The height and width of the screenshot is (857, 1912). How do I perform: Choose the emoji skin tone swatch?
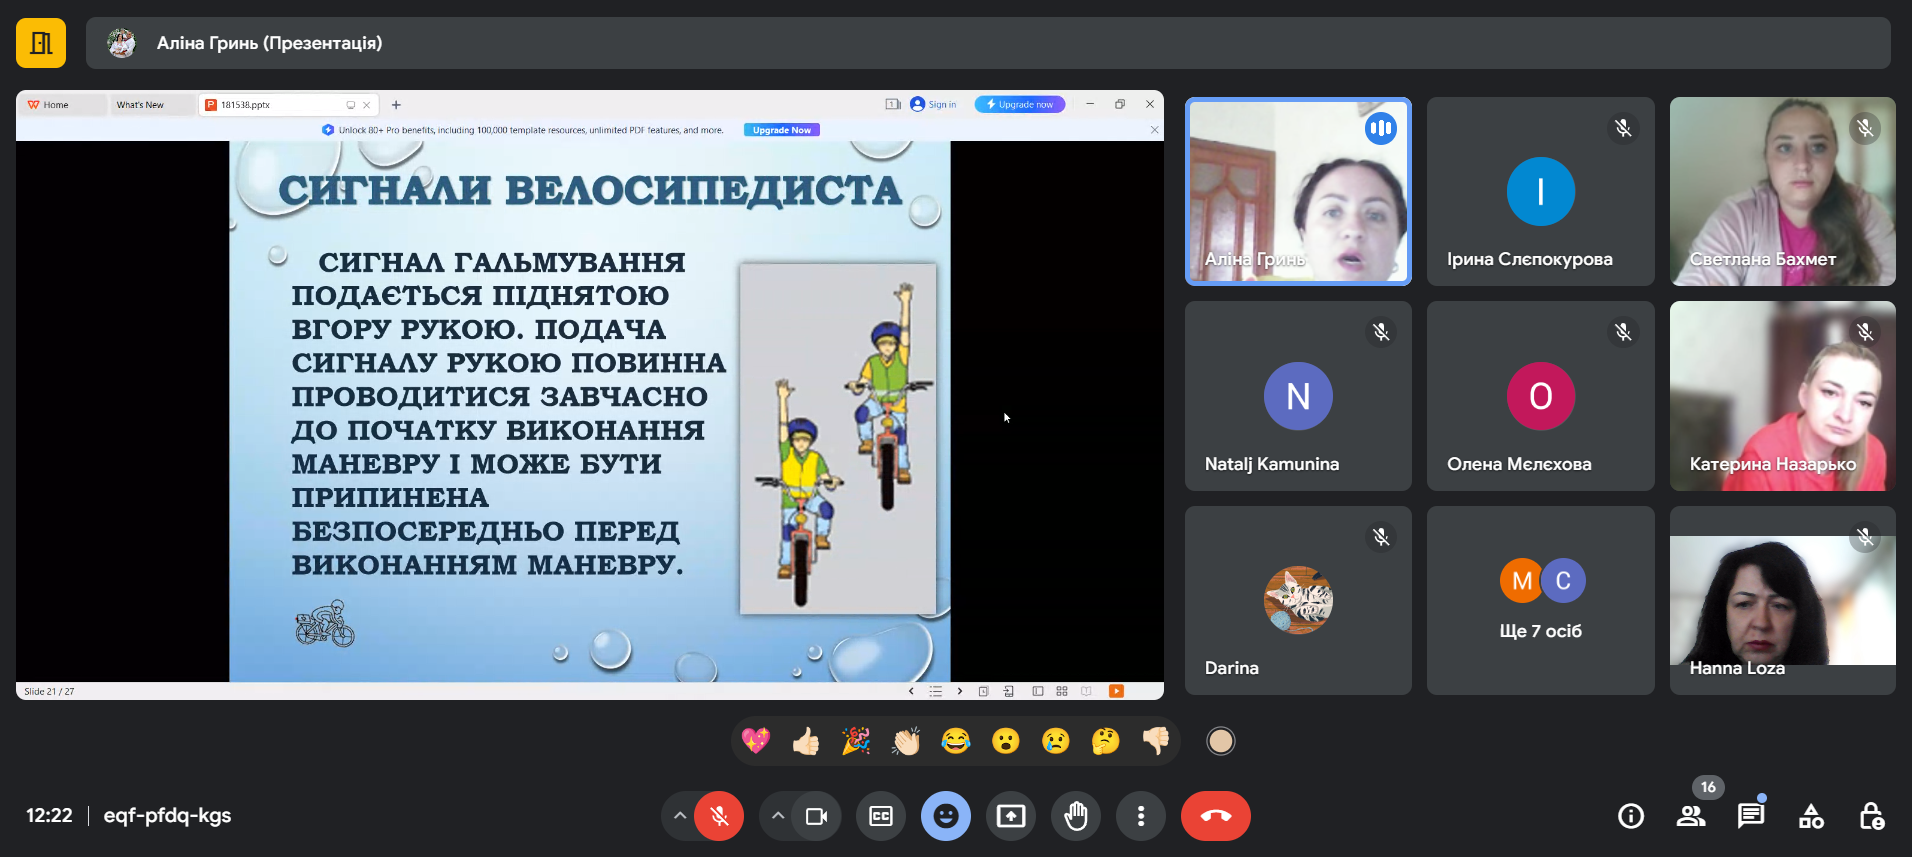[x=1220, y=741]
